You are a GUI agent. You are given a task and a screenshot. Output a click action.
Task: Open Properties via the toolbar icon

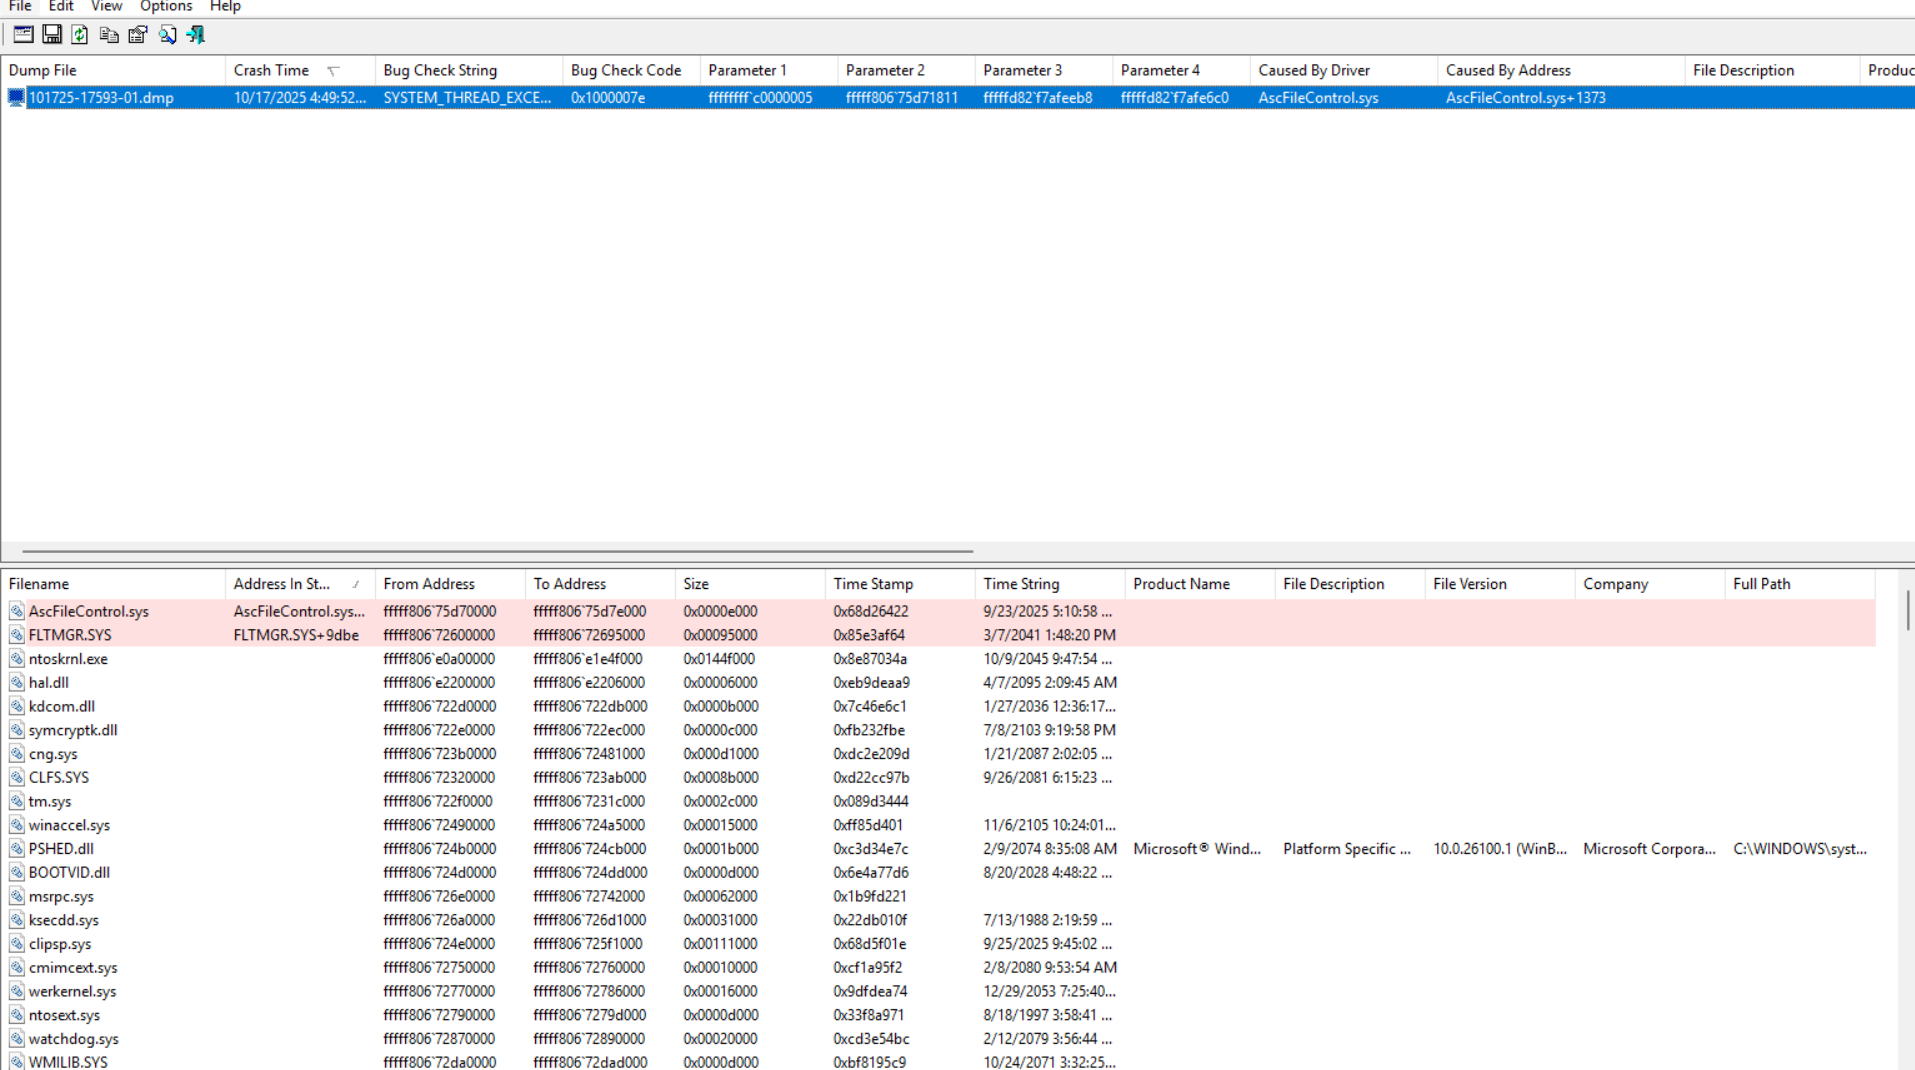coord(138,35)
